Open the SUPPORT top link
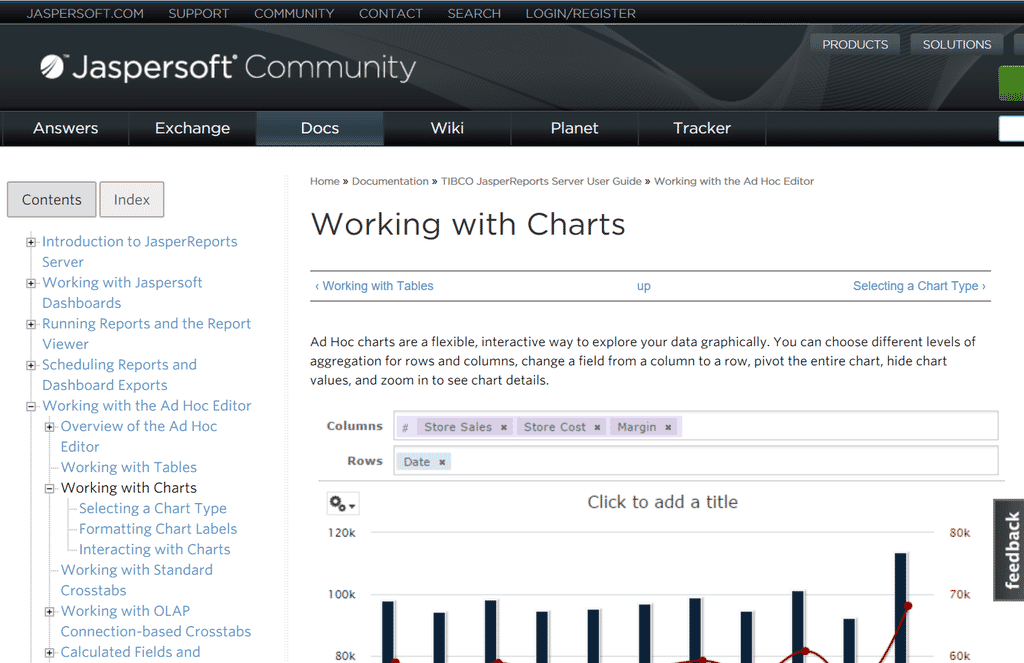Screen dimensions: 1024x663 [x=199, y=14]
